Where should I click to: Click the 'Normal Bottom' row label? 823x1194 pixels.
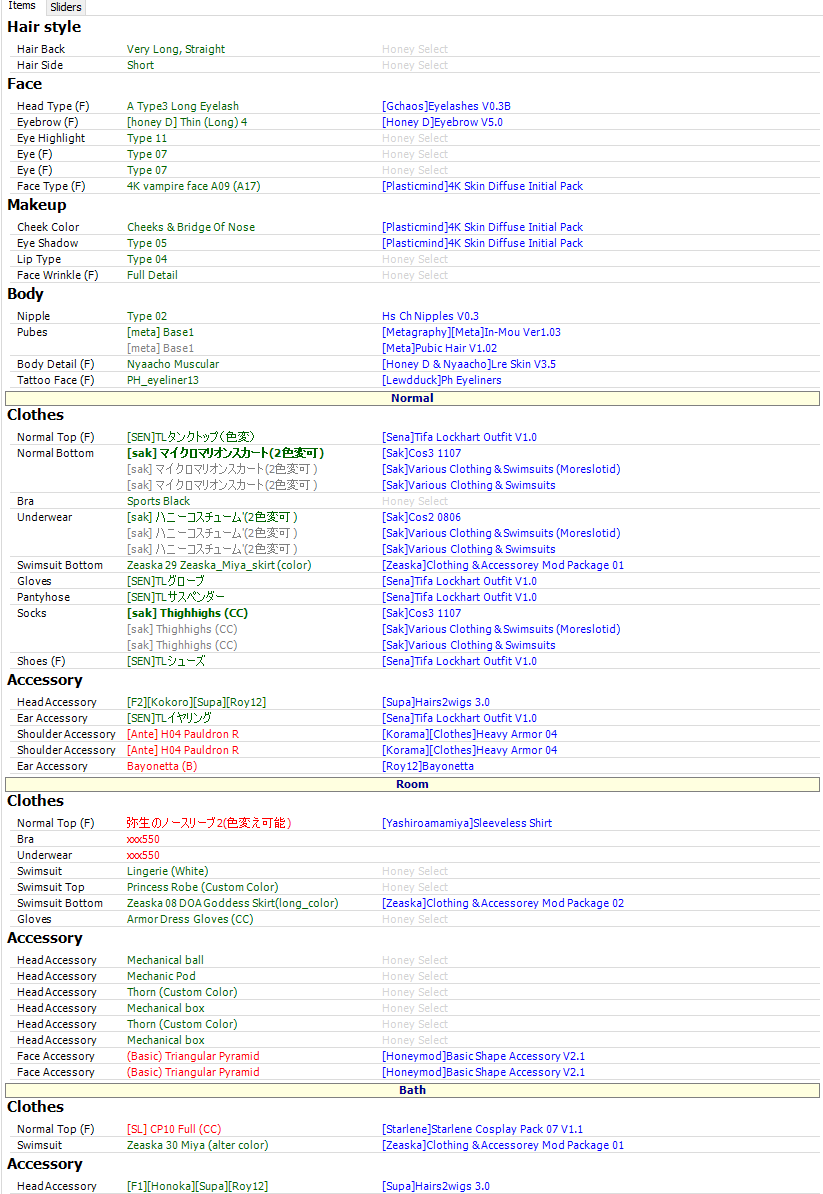pyautogui.click(x=56, y=454)
